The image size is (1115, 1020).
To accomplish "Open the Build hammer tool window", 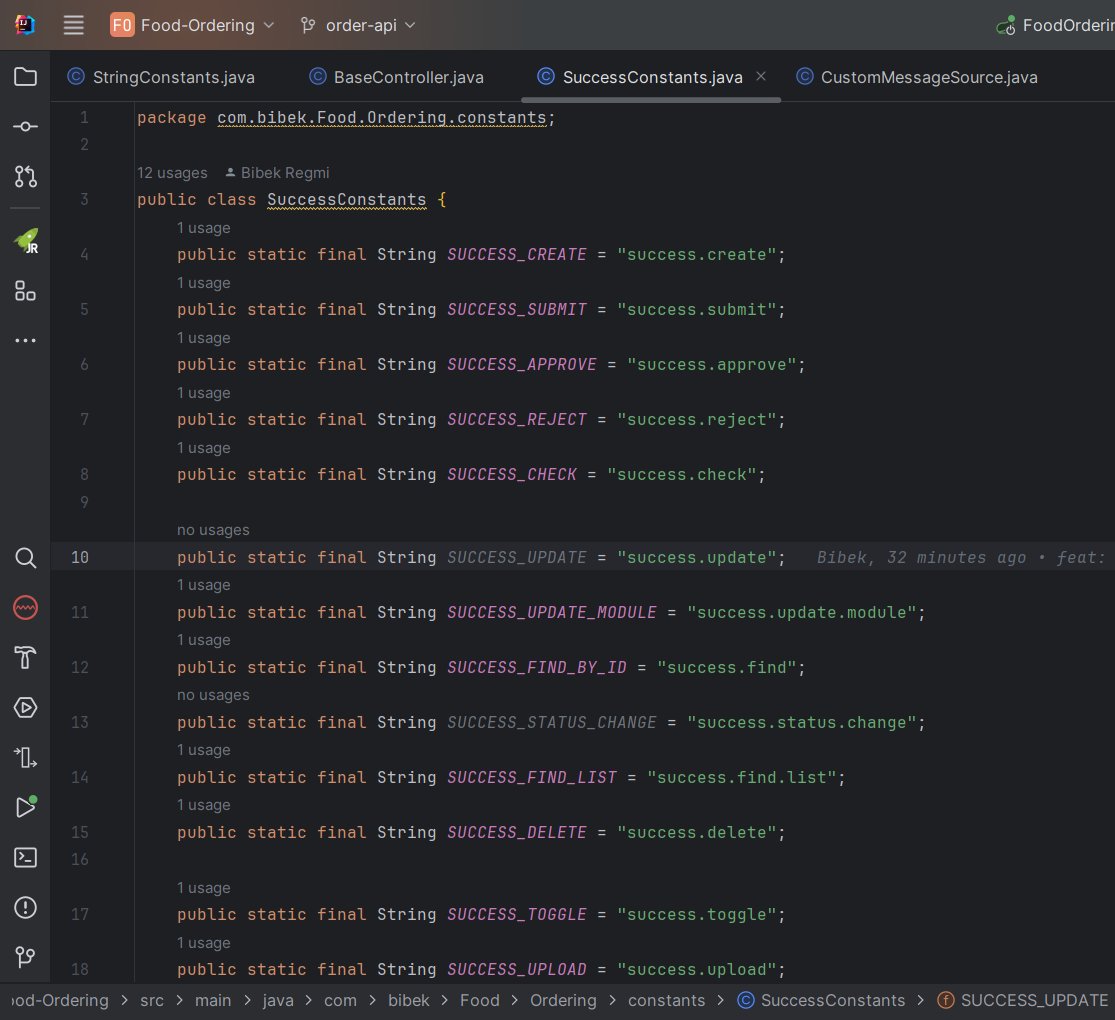I will [x=26, y=657].
